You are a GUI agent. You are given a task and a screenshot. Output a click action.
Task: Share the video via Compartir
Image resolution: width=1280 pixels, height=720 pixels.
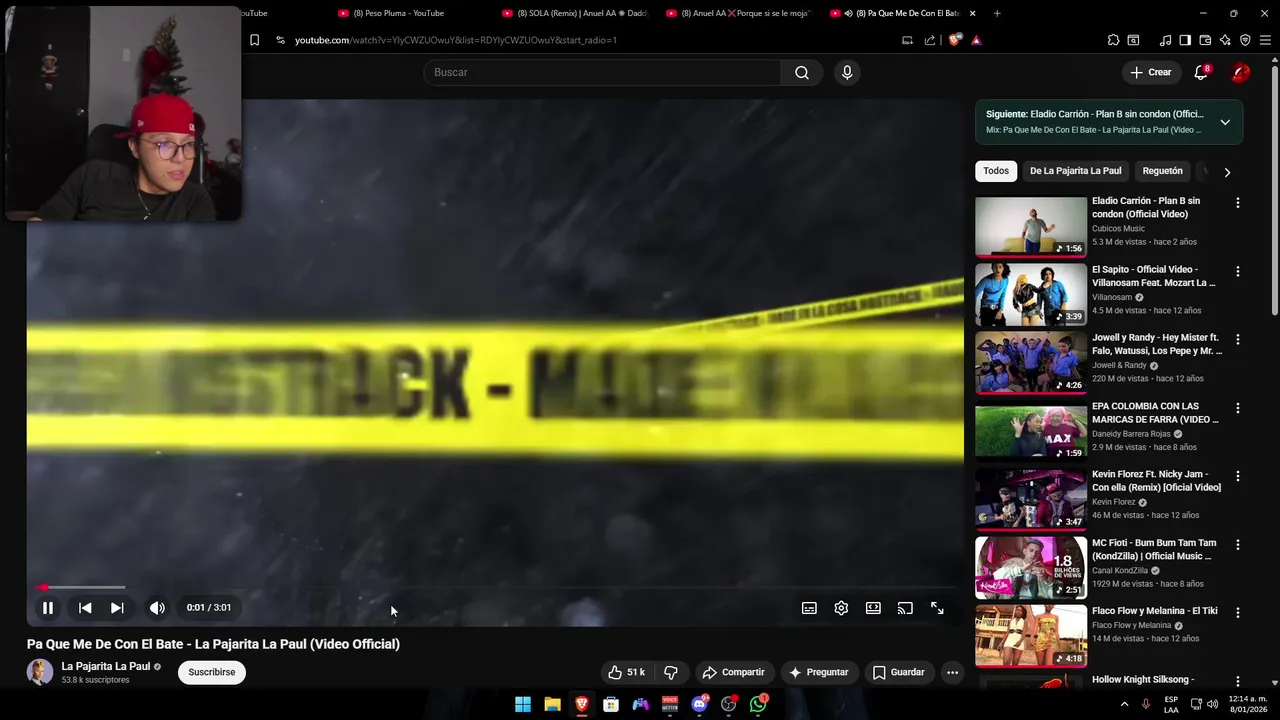(733, 672)
